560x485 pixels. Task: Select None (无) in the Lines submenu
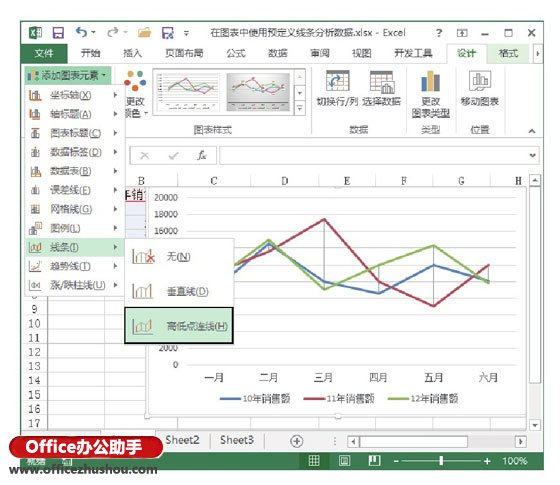click(179, 256)
